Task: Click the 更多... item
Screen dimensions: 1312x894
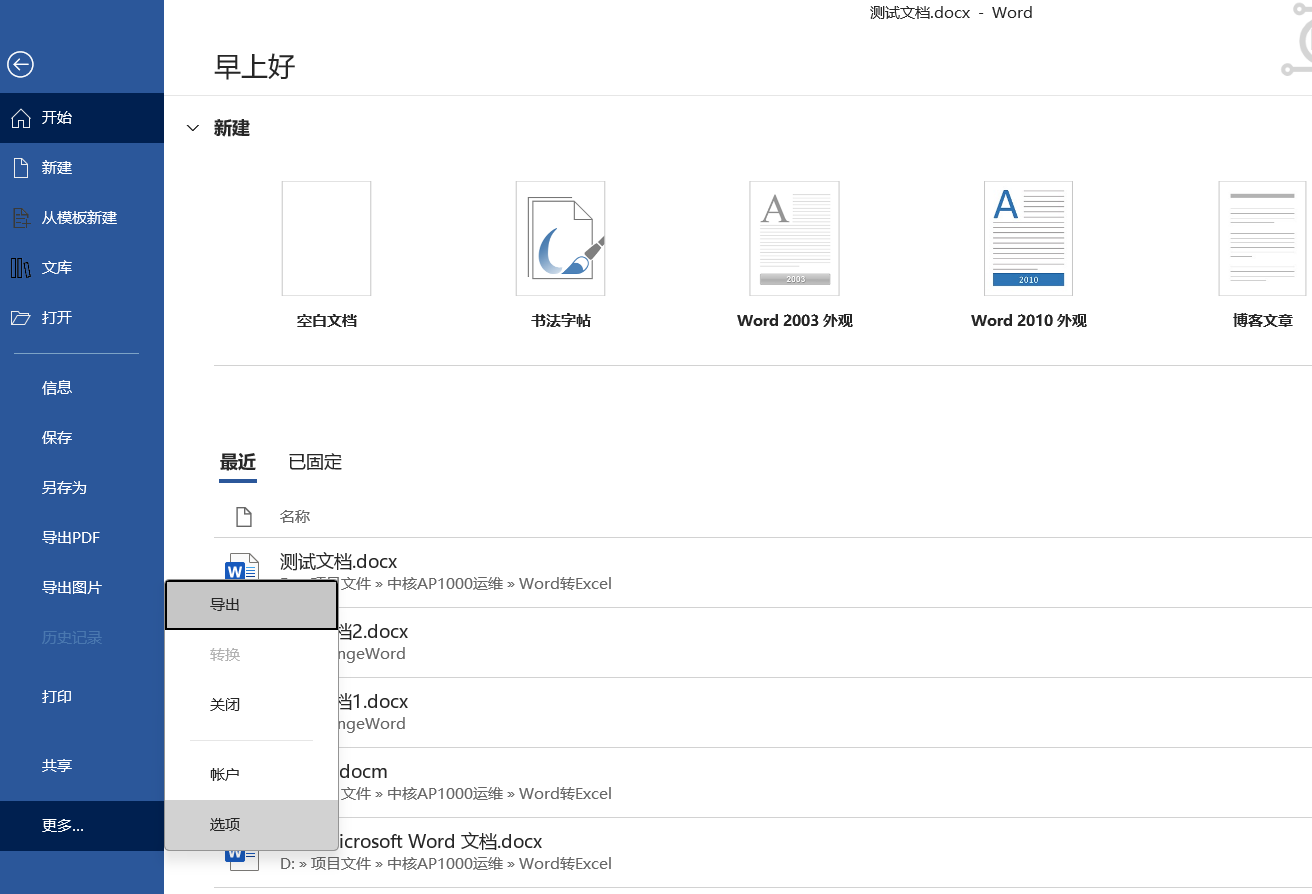Action: coord(82,826)
